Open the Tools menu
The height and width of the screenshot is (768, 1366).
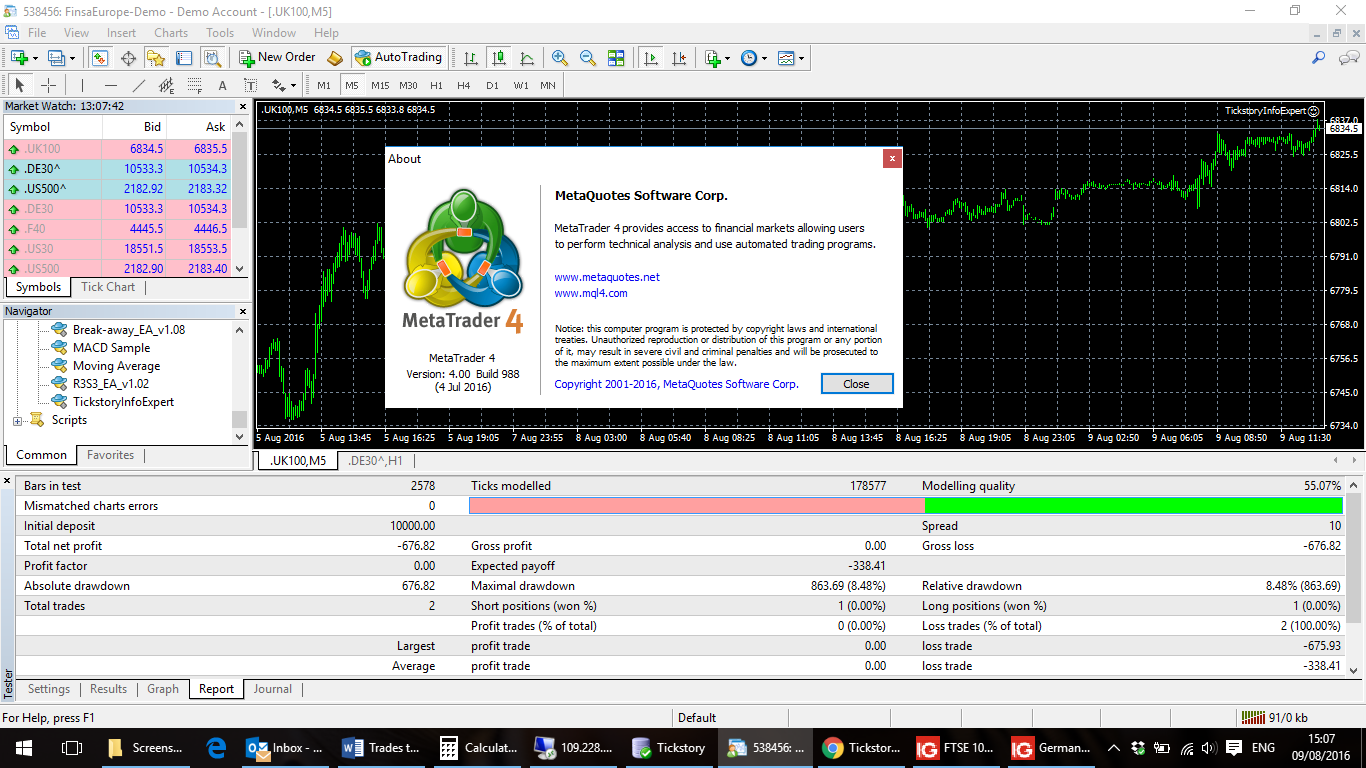click(220, 33)
